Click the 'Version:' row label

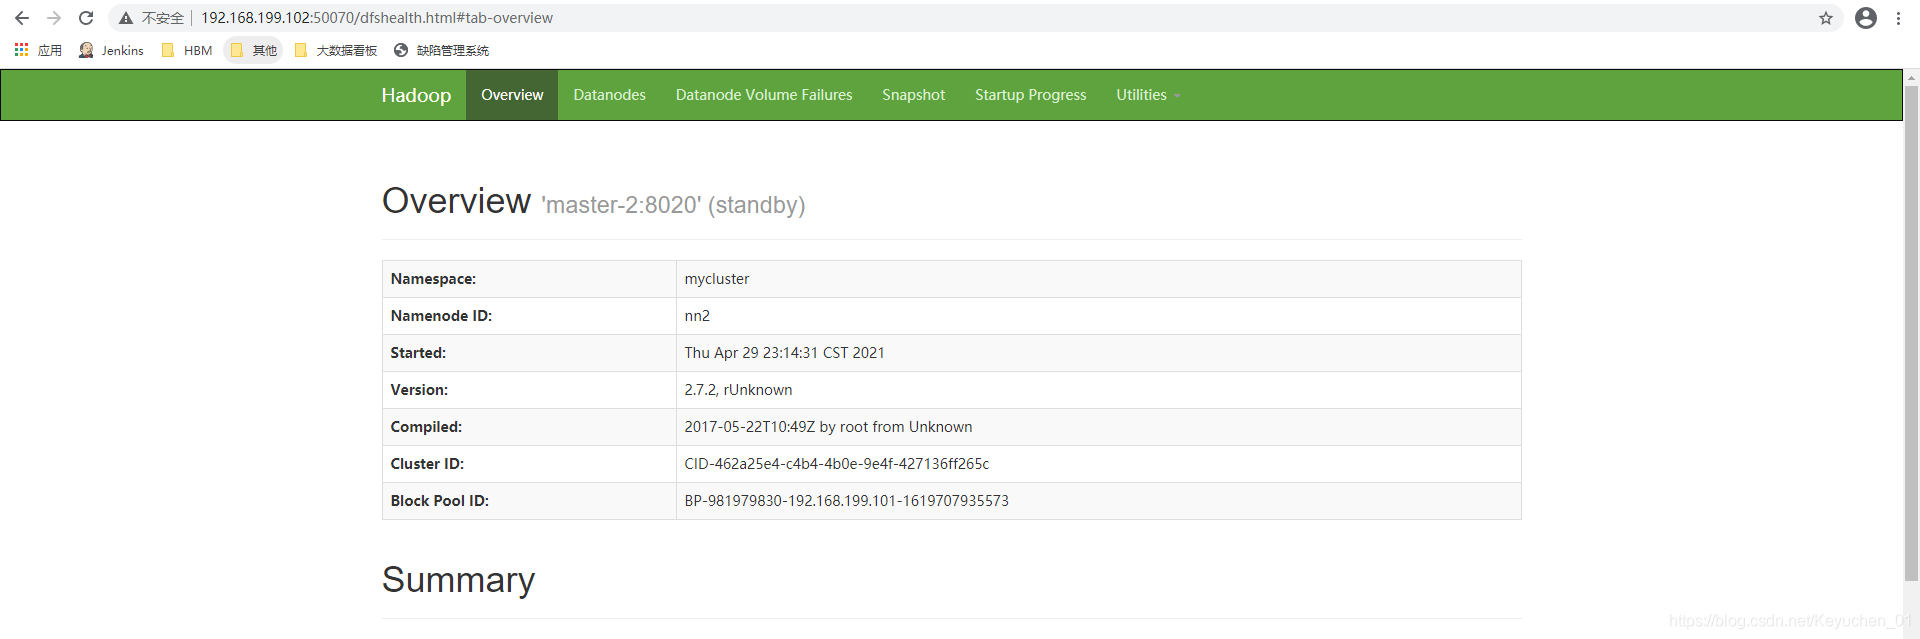(x=419, y=390)
